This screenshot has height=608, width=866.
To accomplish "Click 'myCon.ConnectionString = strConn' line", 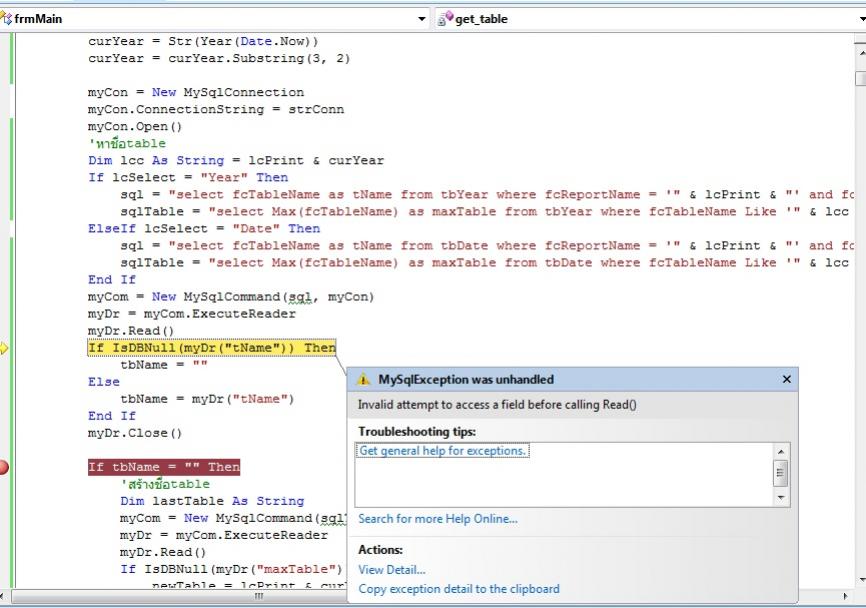I will point(216,109).
